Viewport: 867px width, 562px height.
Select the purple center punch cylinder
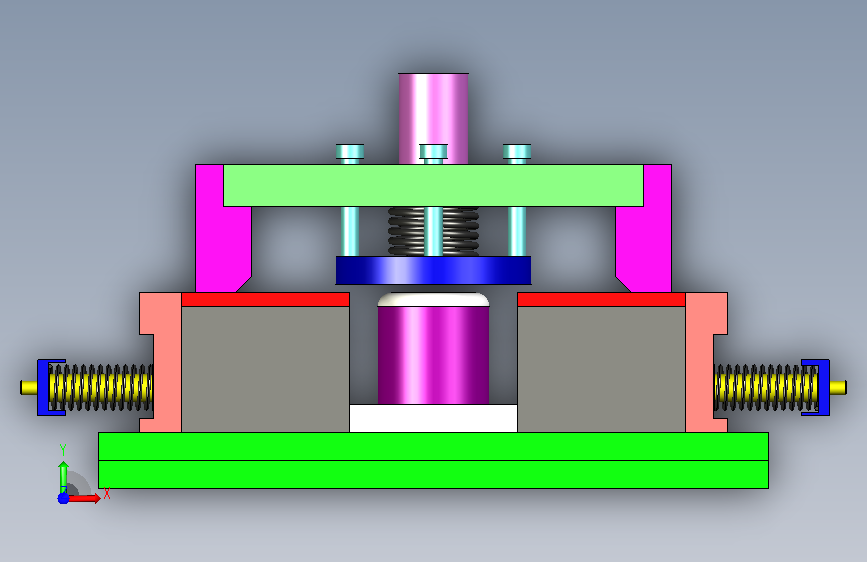(x=434, y=355)
